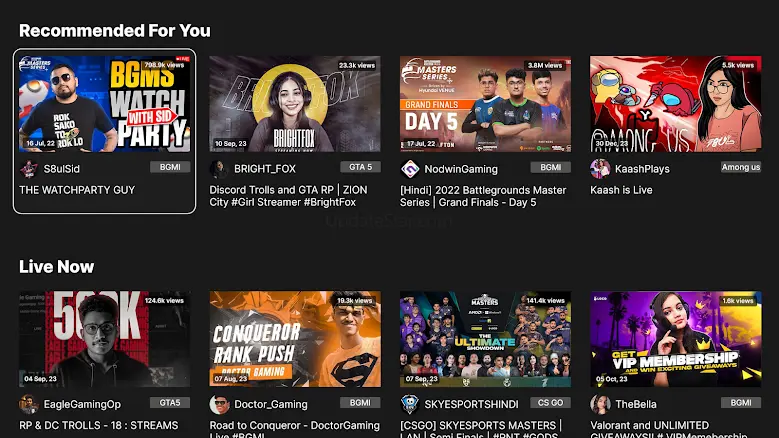Open S8ulSid BGMS Watch Party thumbnail
The image size is (779, 438).
[104, 104]
